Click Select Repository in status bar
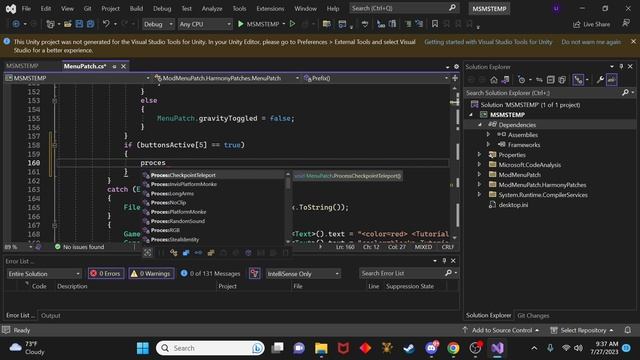The image size is (640, 360). coord(582,330)
